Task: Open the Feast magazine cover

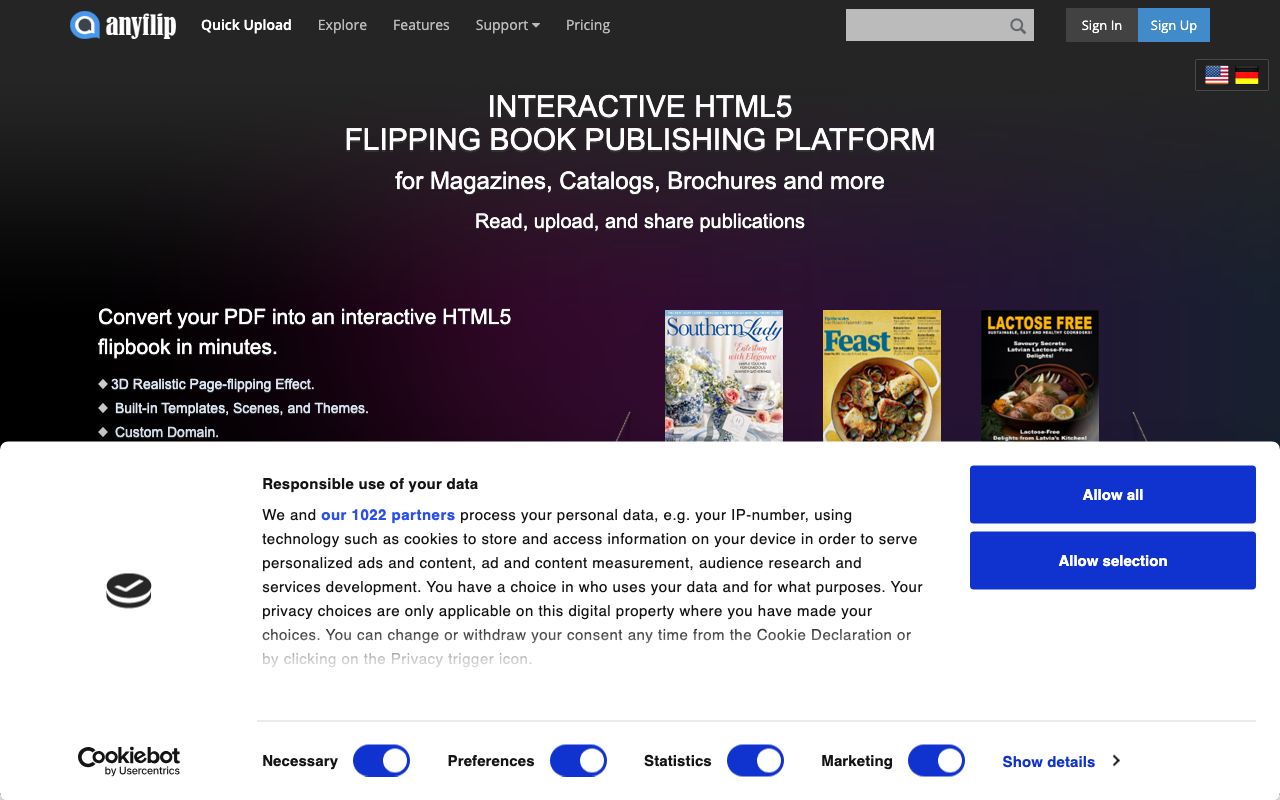Action: pos(882,376)
